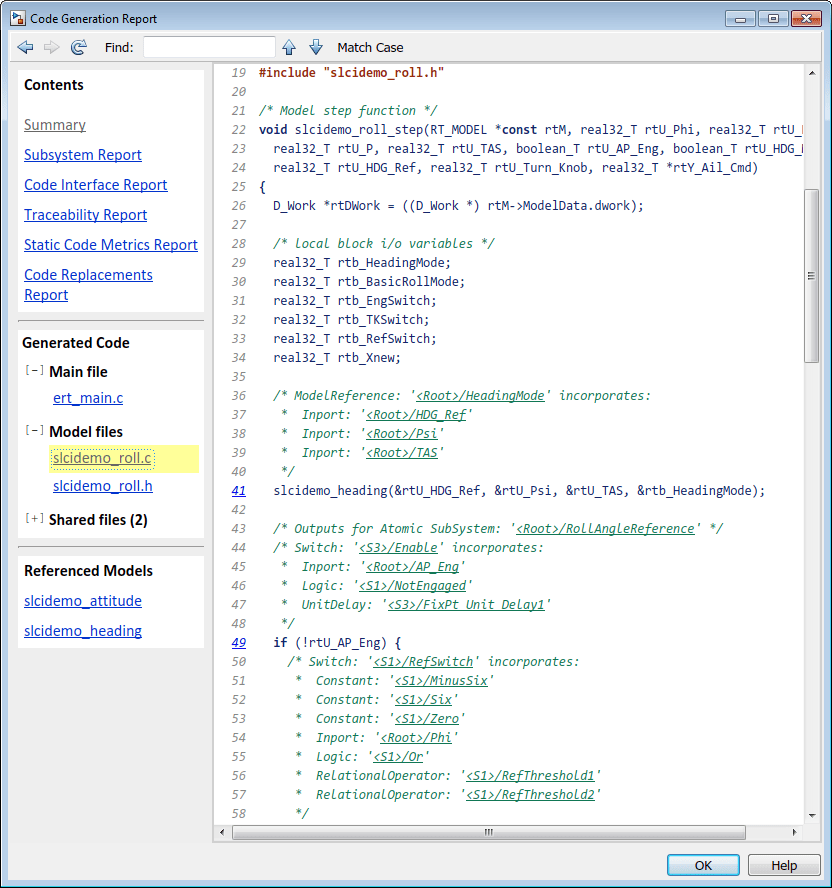Click horizontal scrollbar right arrow
The image size is (832, 888).
(794, 832)
